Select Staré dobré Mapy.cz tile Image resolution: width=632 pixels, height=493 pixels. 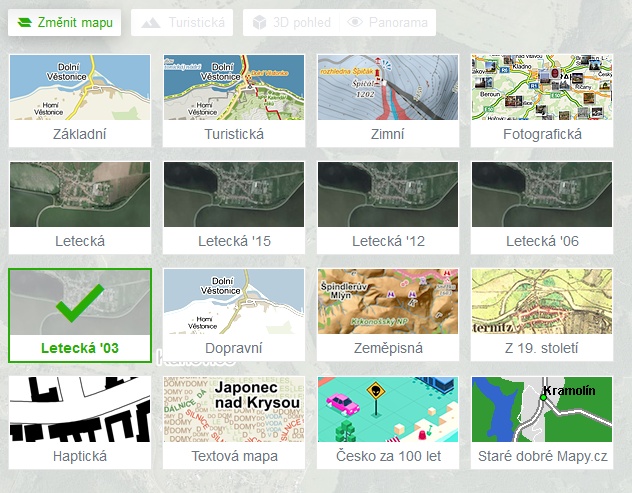[541, 422]
